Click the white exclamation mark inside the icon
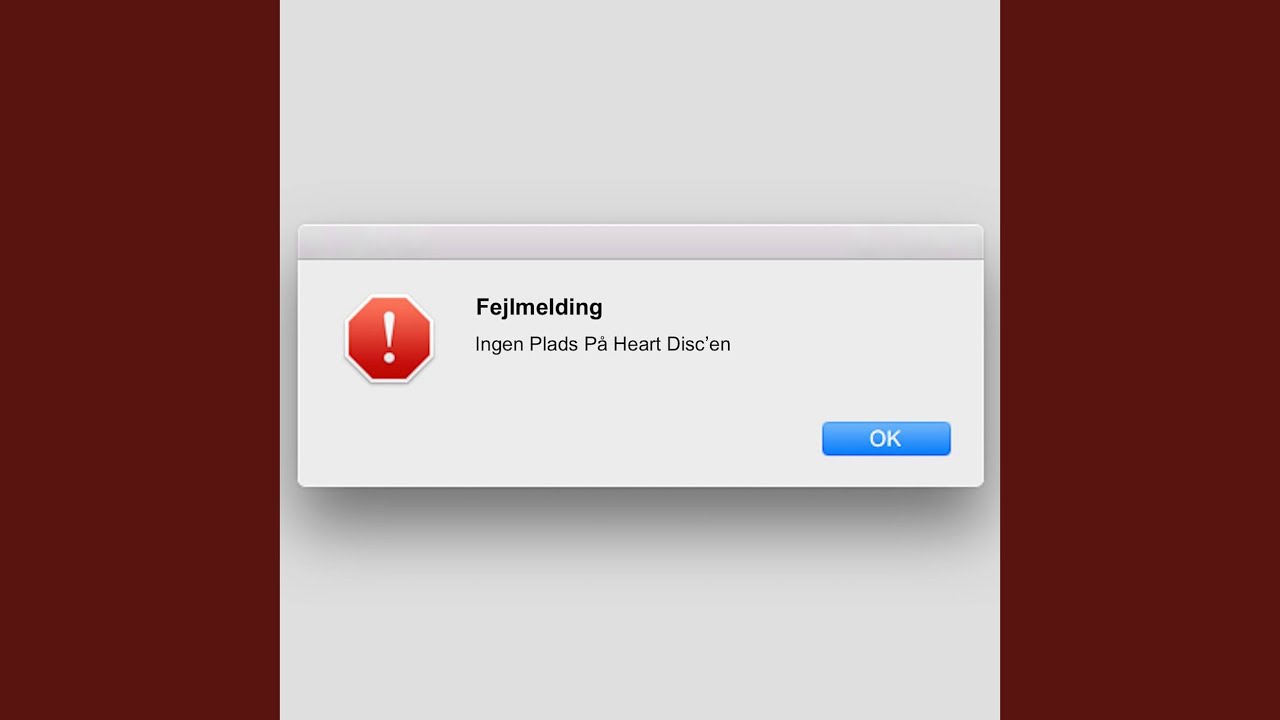This screenshot has width=1280, height=720. (x=389, y=338)
